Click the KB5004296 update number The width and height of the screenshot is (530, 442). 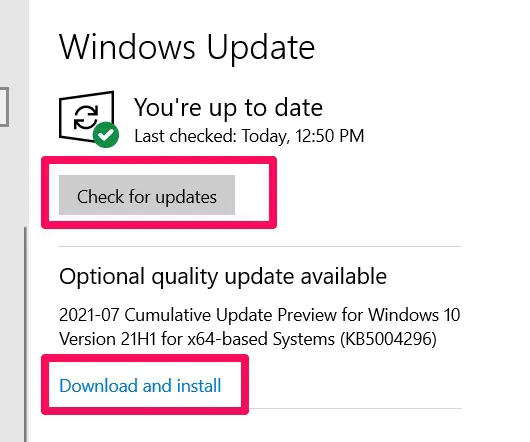(x=388, y=339)
